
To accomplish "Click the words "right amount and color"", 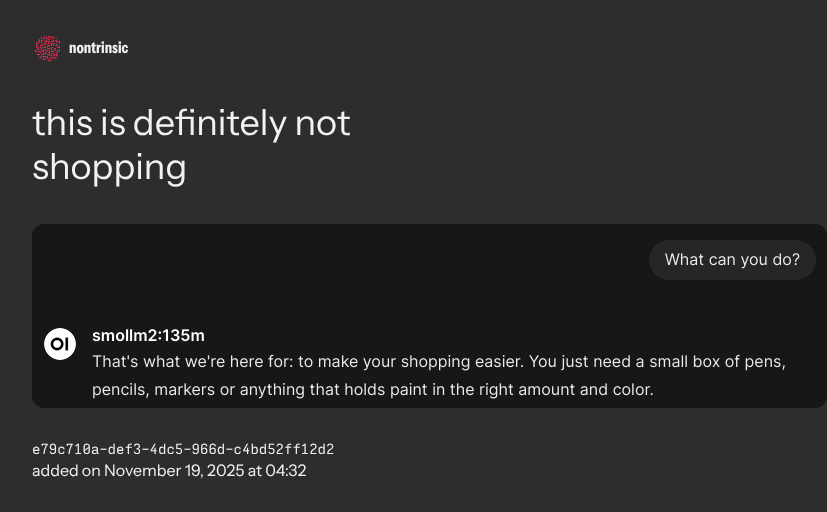I will [x=570, y=389].
